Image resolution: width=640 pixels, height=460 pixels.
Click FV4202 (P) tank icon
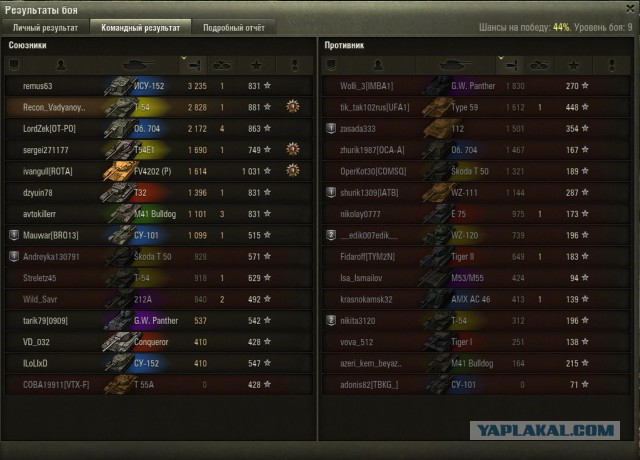point(118,171)
